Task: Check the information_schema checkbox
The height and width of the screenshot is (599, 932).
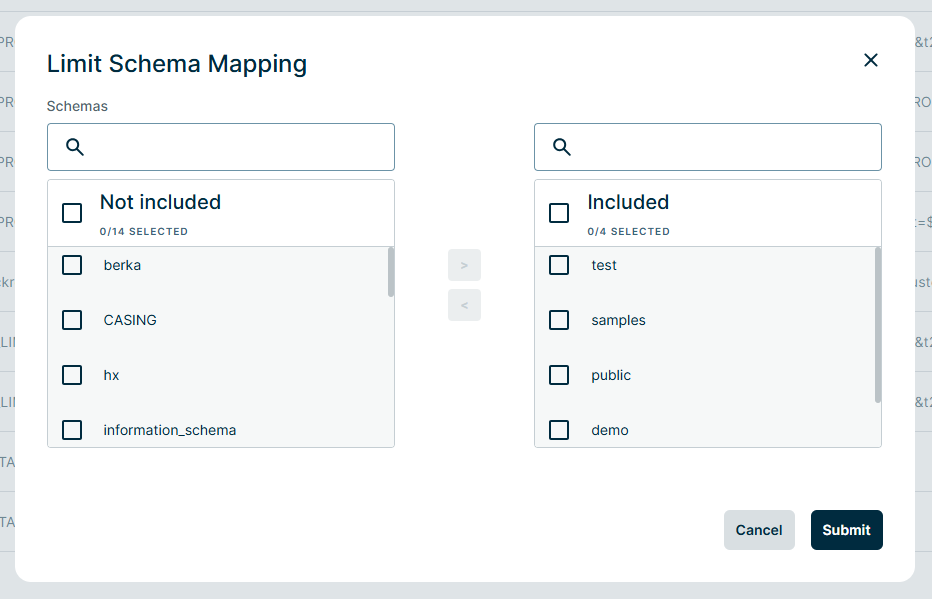Action: [71, 430]
